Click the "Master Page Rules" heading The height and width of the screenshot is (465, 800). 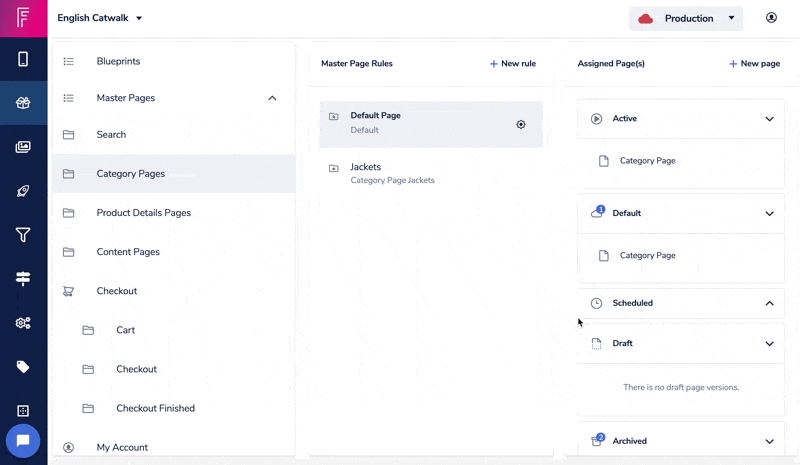coord(357,64)
